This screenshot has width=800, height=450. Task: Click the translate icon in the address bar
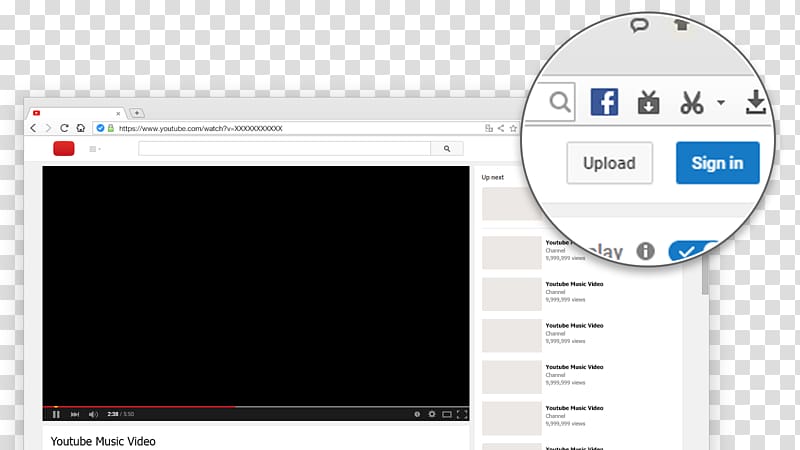pos(489,128)
